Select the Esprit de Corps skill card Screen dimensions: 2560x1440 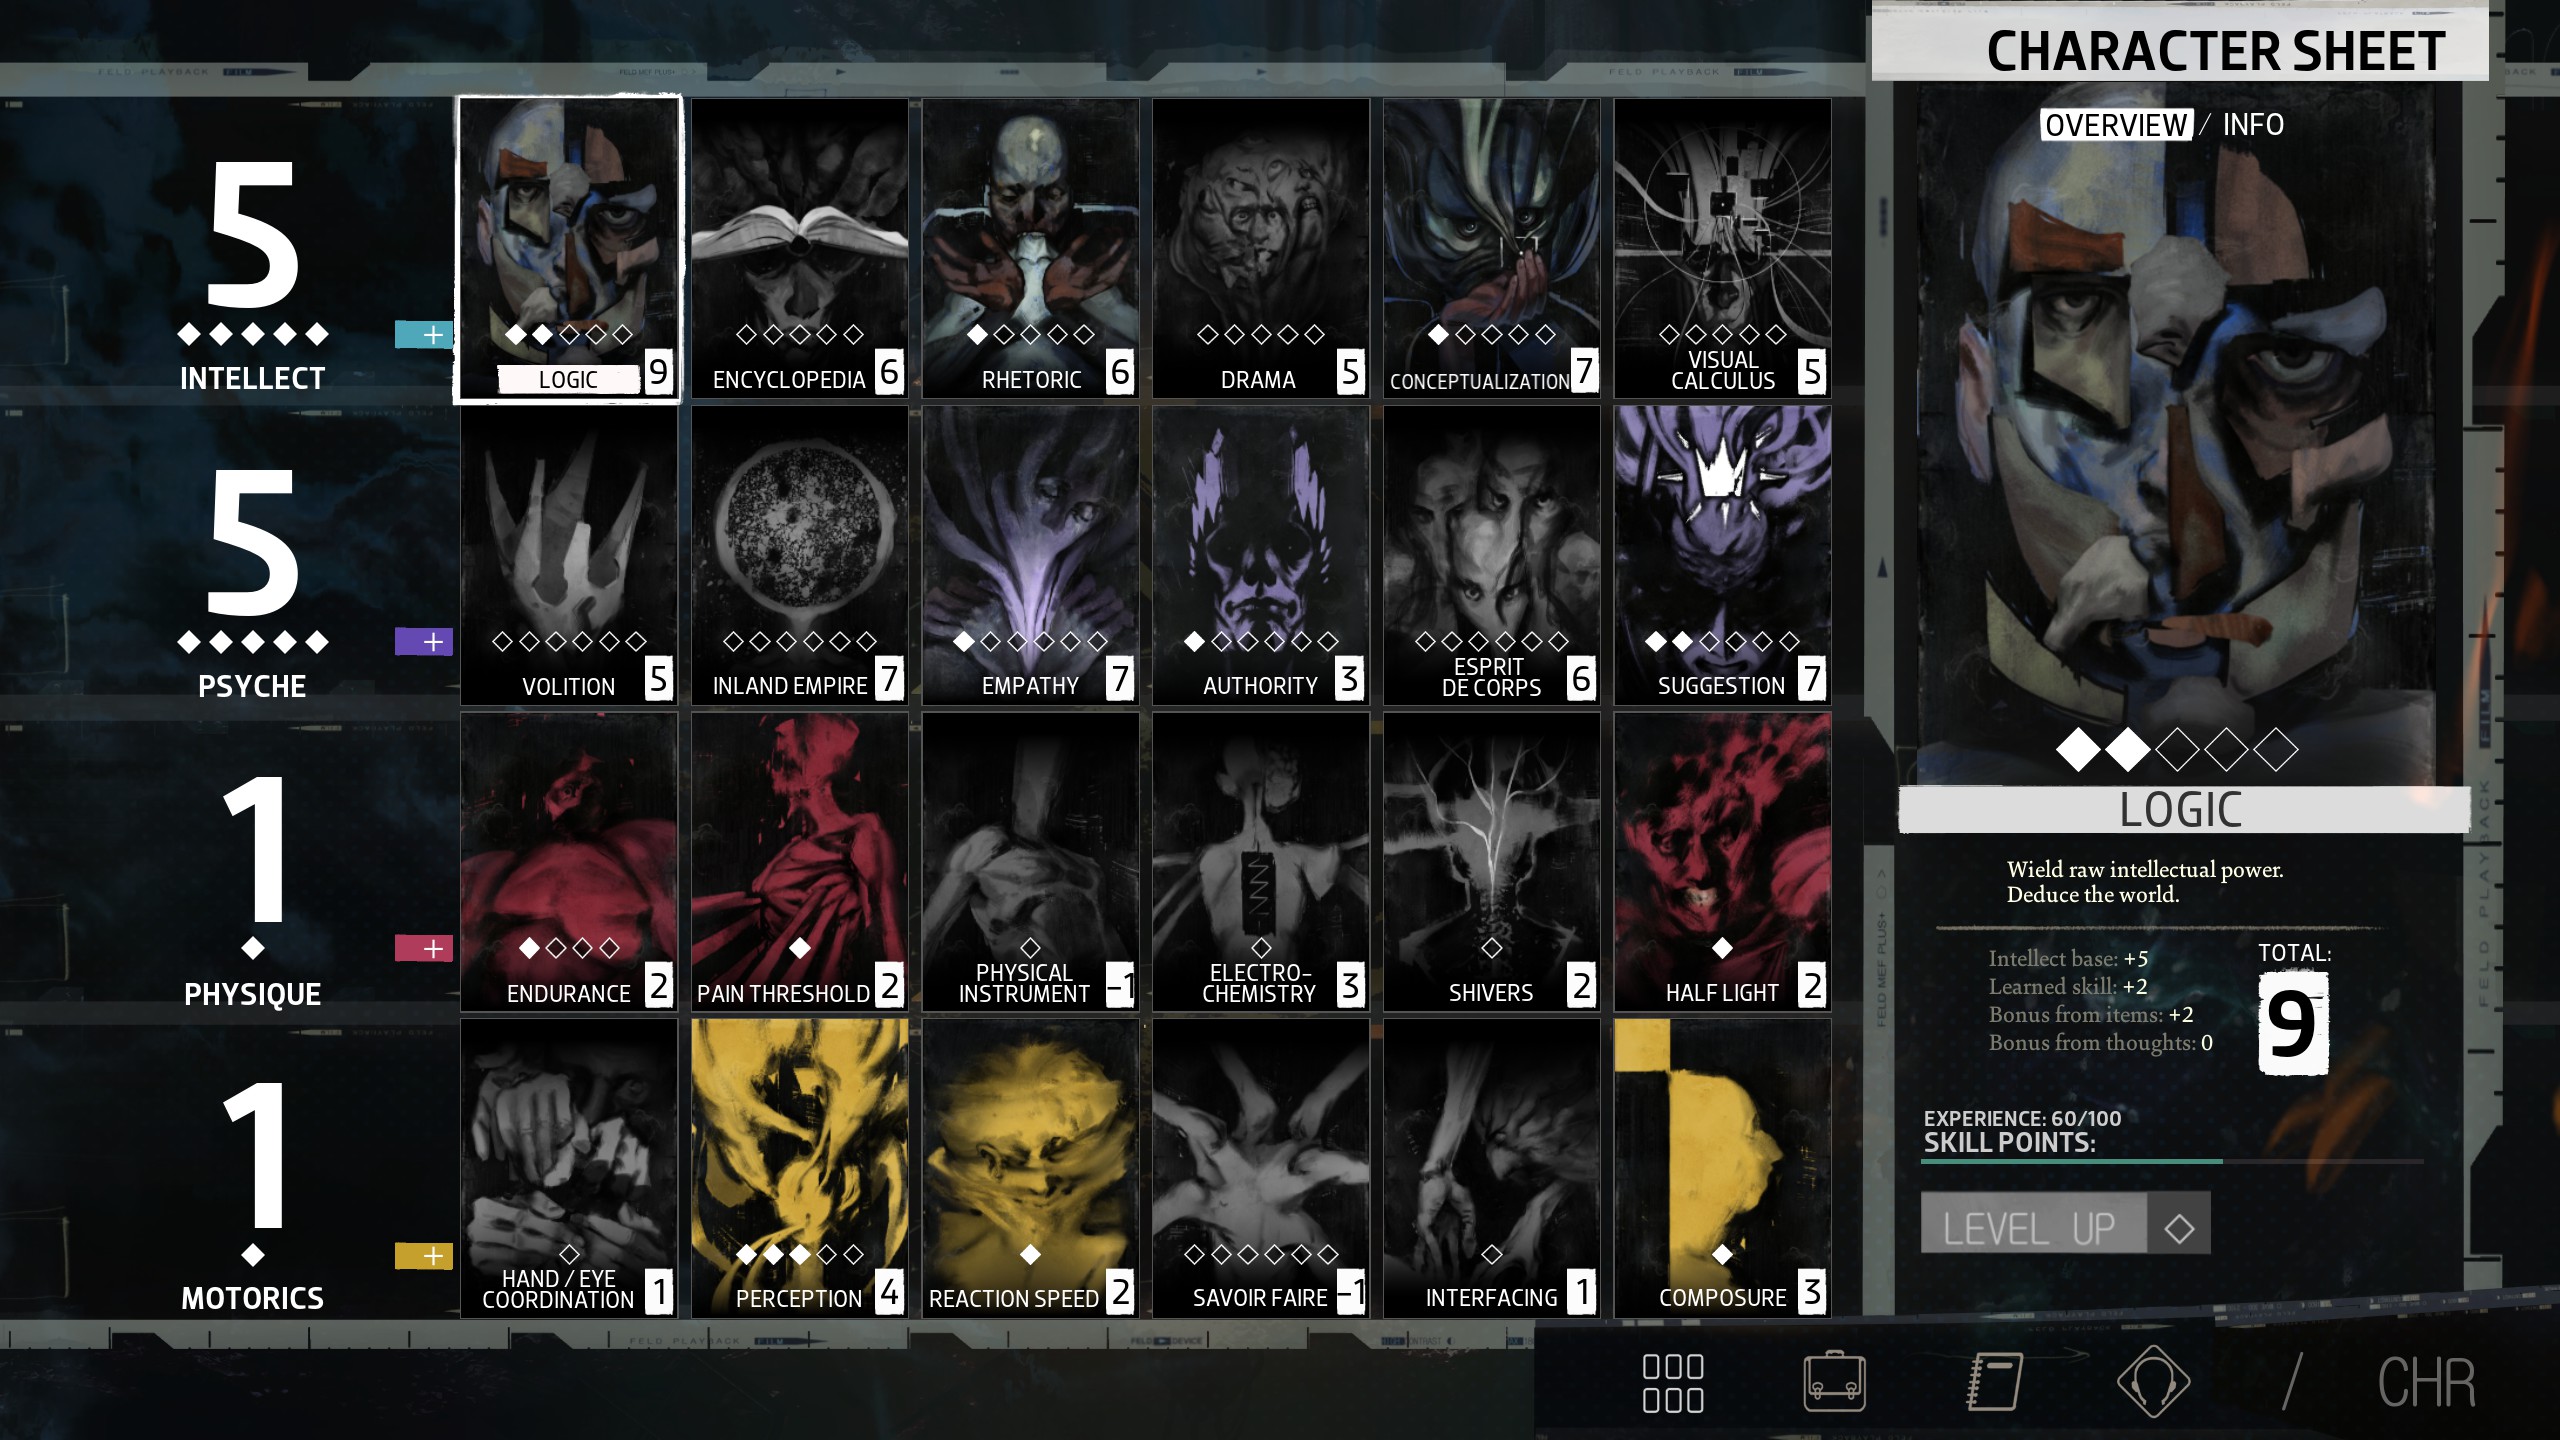[x=1491, y=556]
